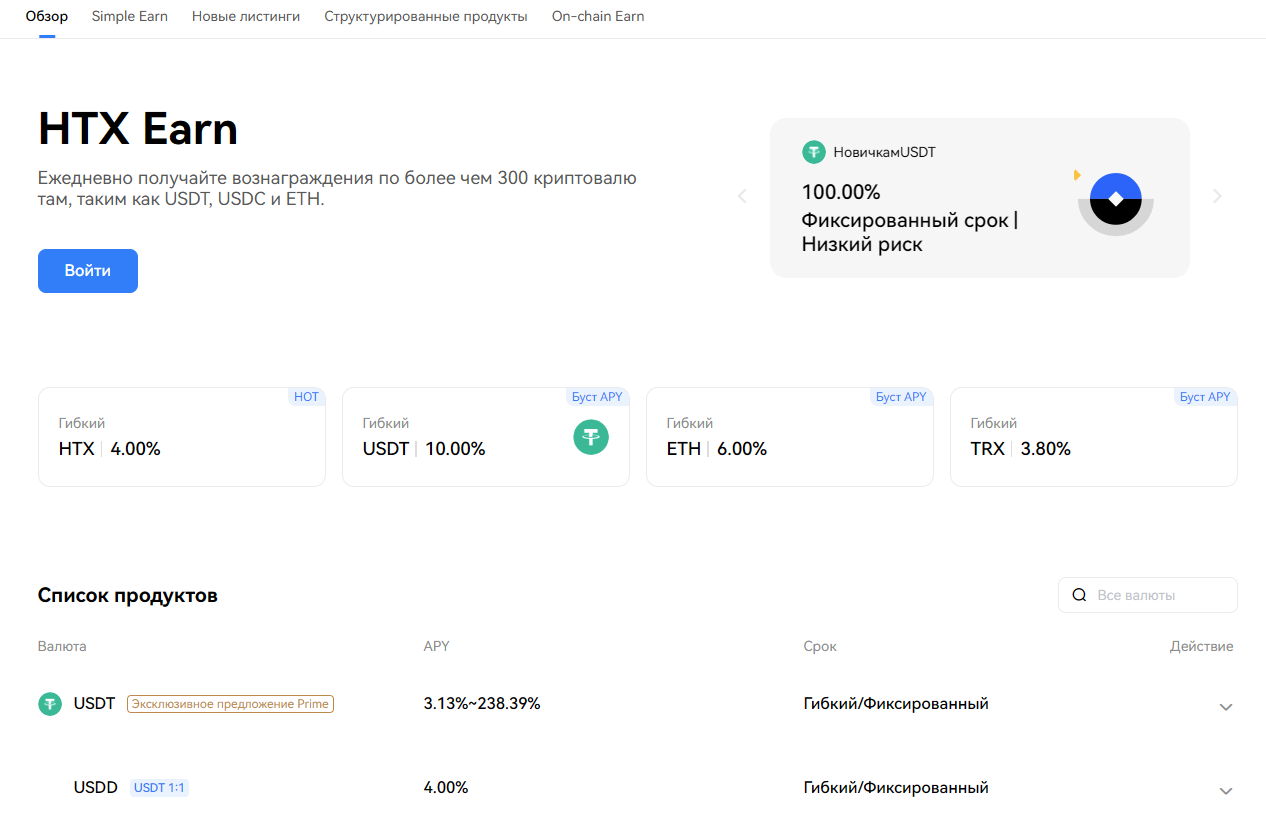This screenshot has width=1266, height=820.
Task: Expand the USDD product row chevron
Action: (1226, 791)
